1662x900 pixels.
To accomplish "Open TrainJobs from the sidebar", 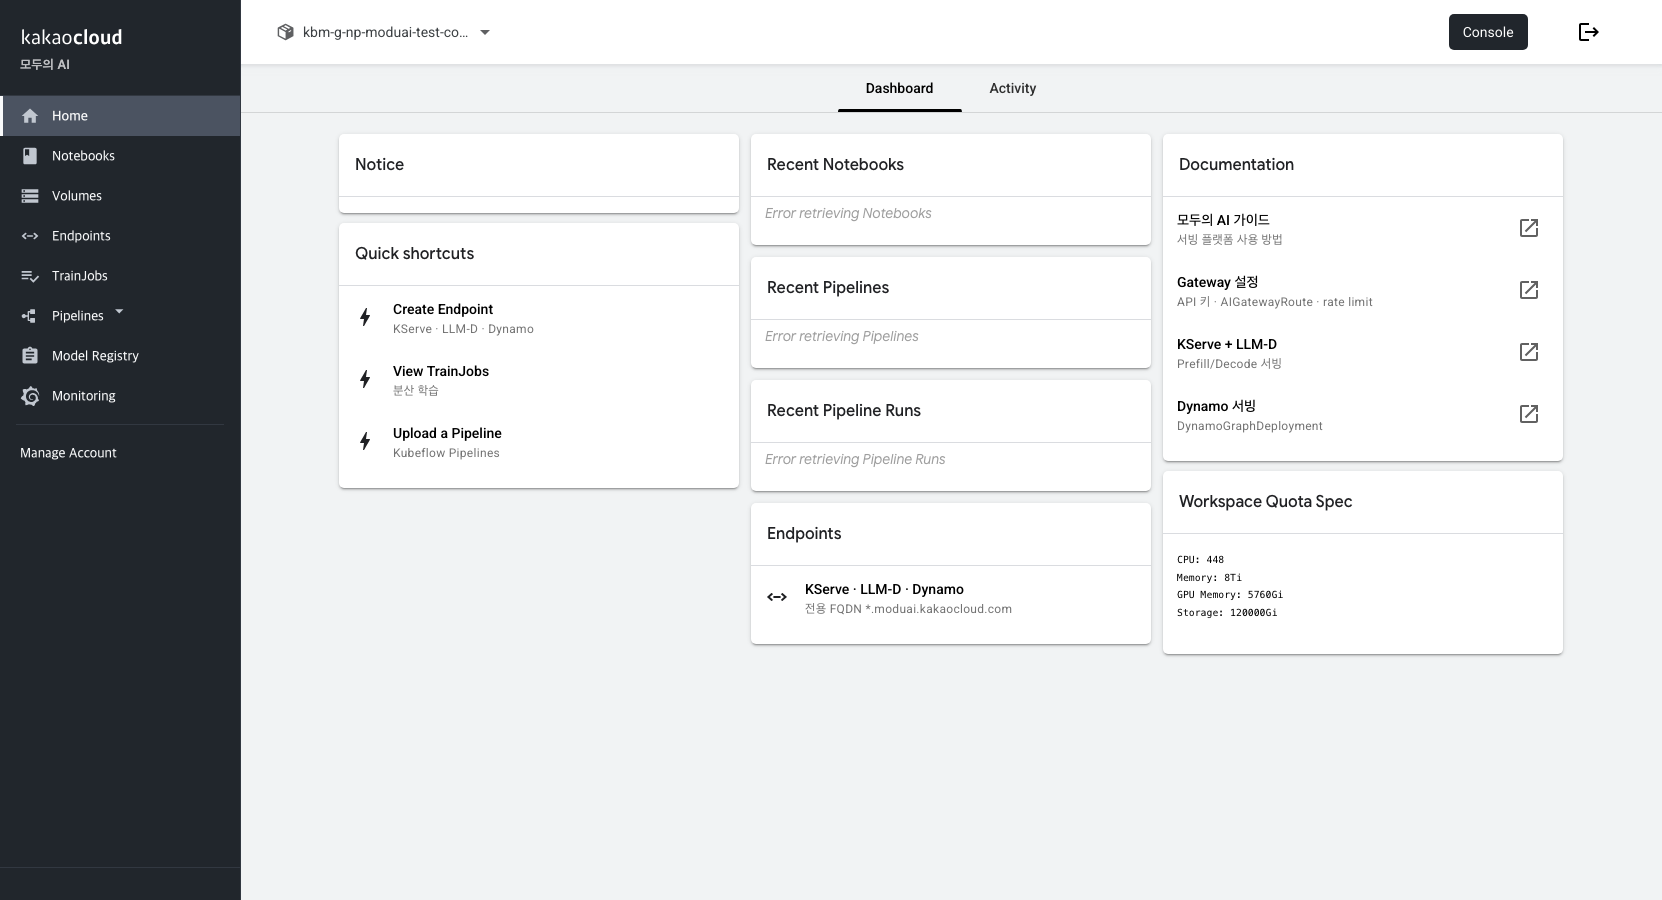I will 120,276.
